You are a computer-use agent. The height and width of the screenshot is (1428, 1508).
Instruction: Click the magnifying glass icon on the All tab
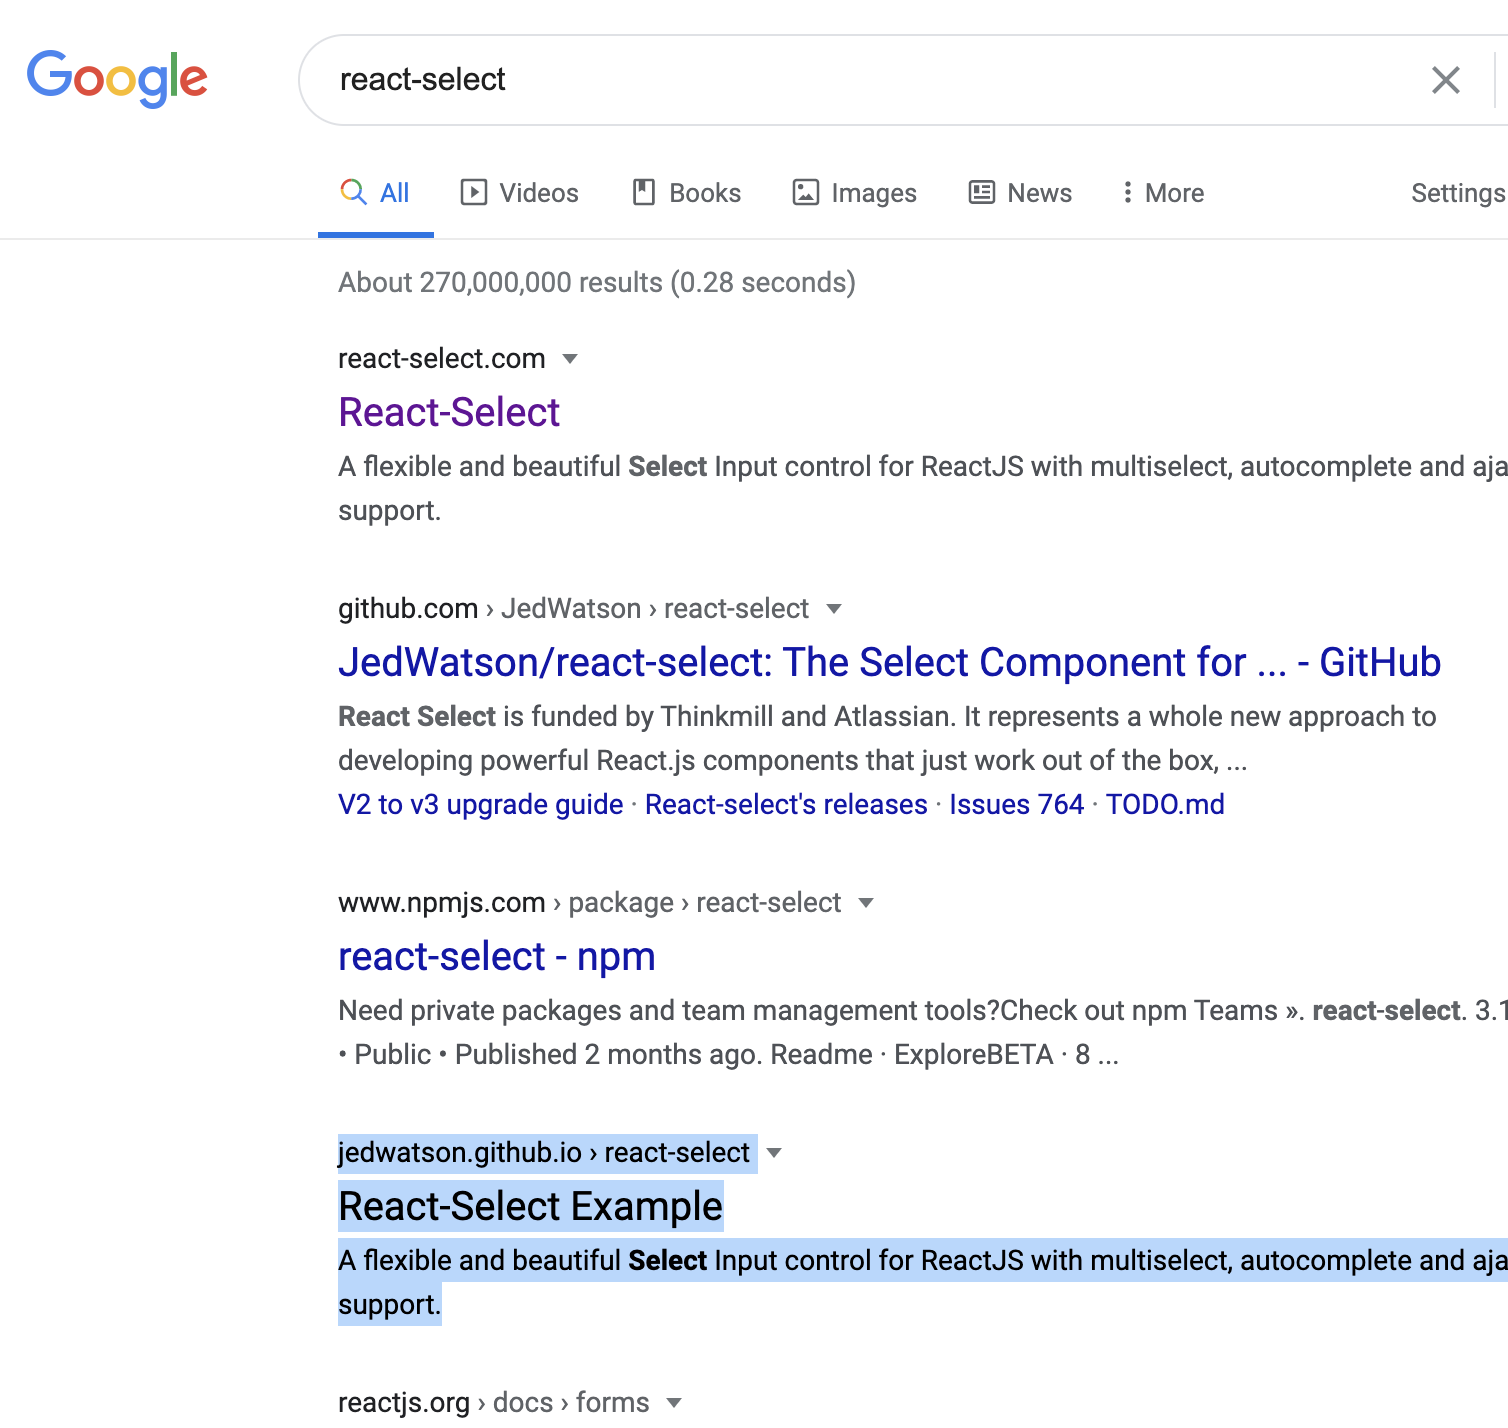click(x=354, y=192)
